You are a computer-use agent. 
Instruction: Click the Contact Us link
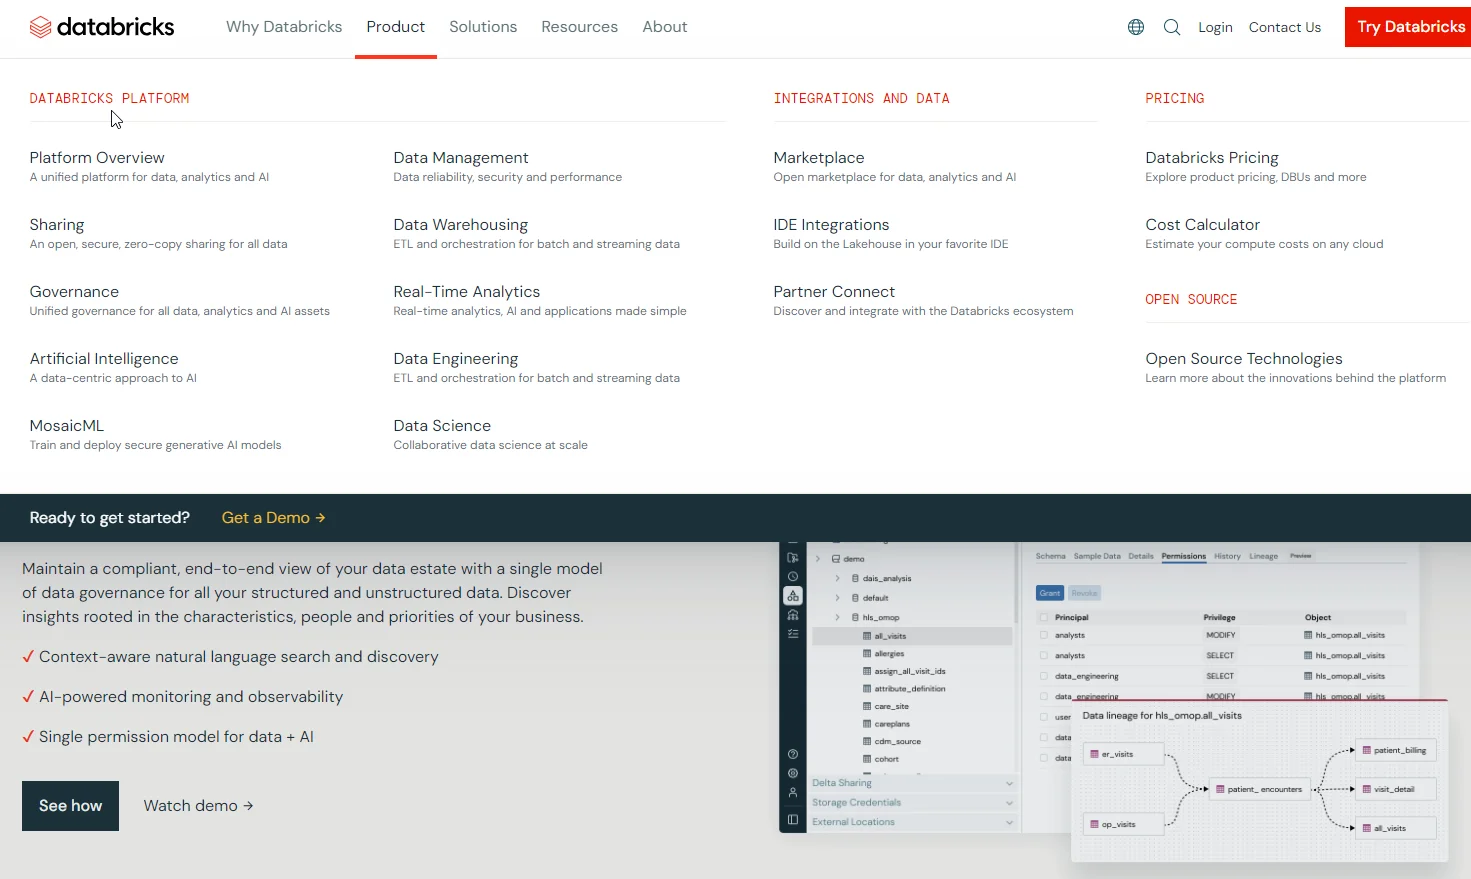pyautogui.click(x=1285, y=27)
